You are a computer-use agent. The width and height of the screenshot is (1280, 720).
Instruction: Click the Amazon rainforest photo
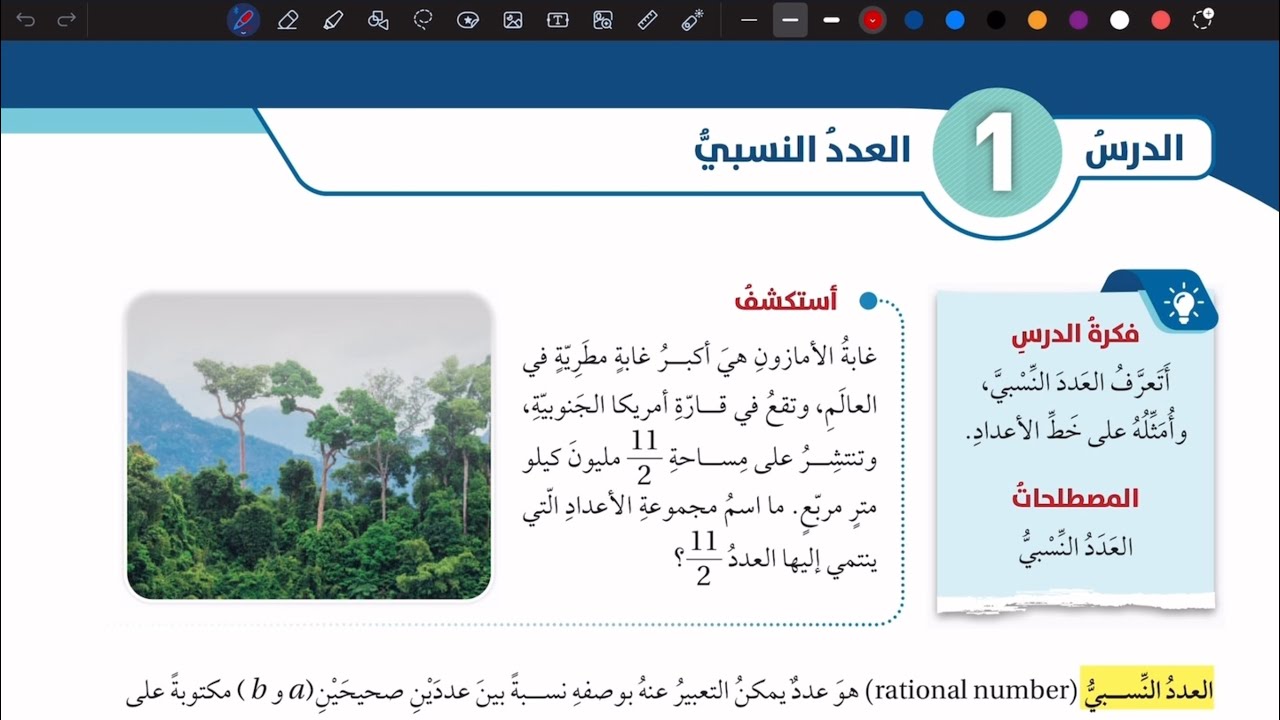pyautogui.click(x=309, y=446)
